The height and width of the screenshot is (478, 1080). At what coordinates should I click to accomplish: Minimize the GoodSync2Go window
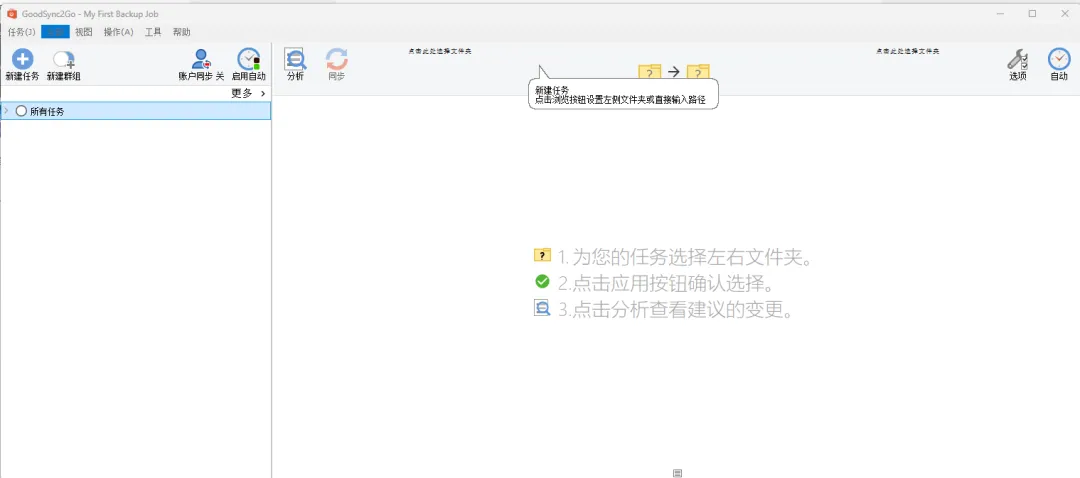pos(999,13)
